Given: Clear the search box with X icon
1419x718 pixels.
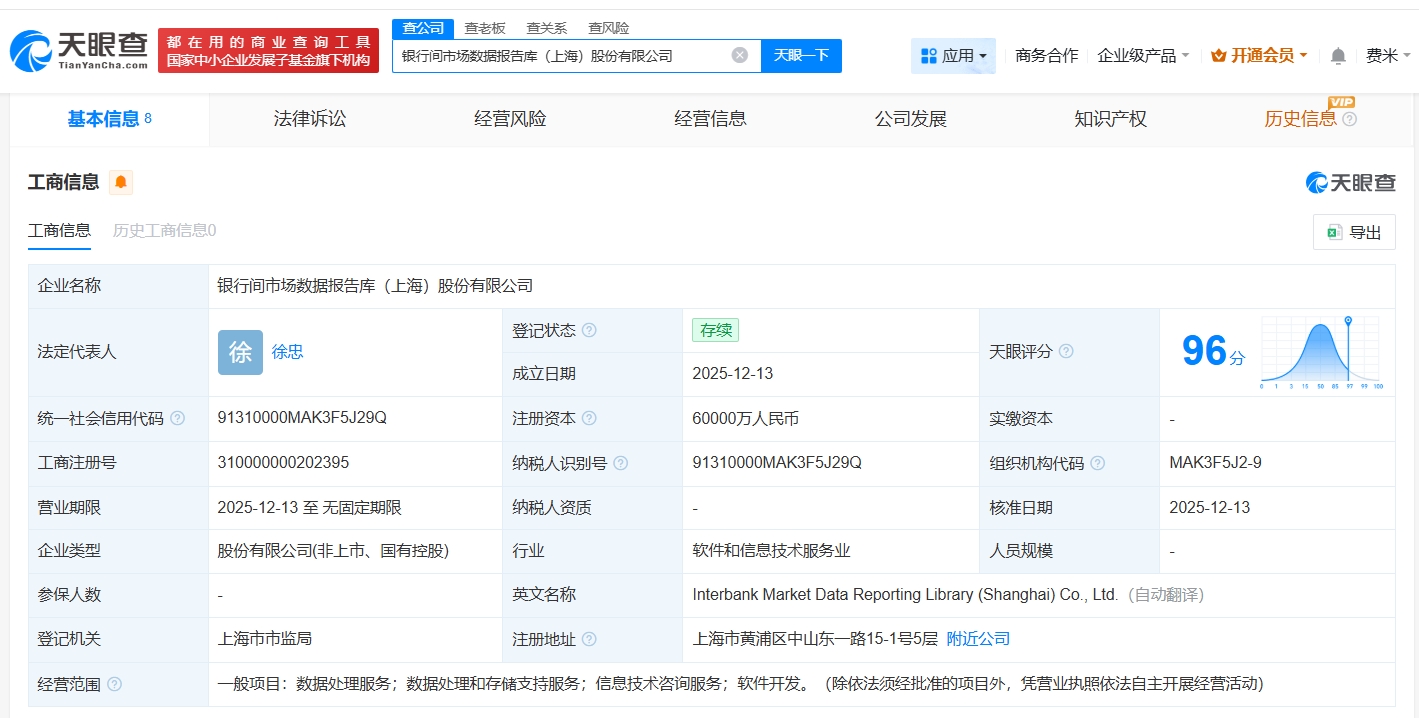Looking at the screenshot, I should tap(739, 56).
